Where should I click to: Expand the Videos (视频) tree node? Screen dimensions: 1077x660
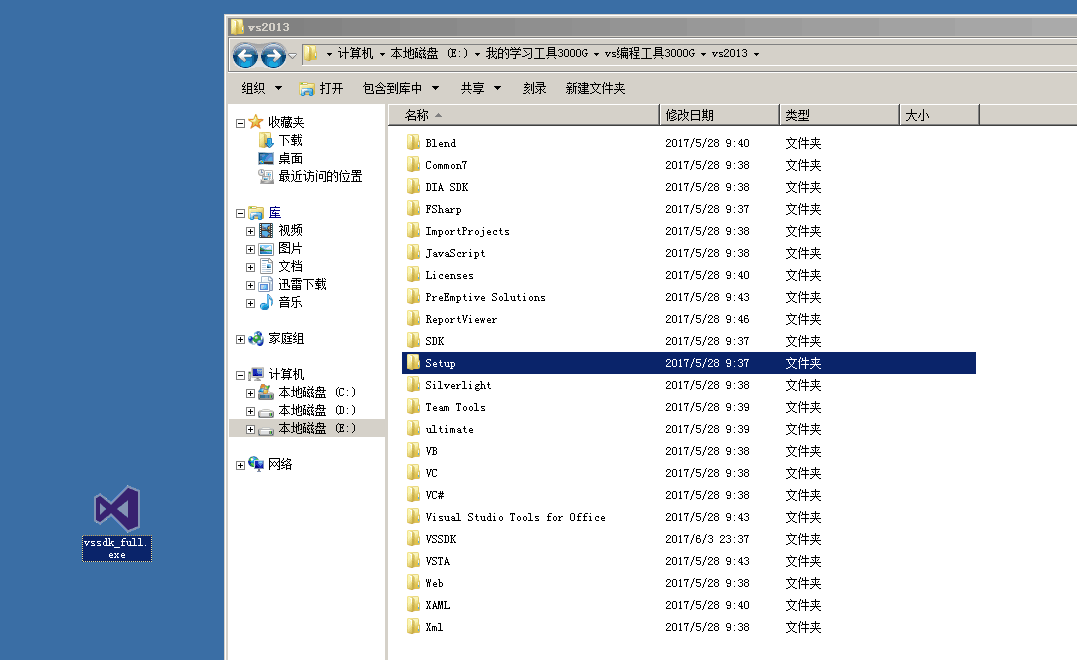pos(251,231)
